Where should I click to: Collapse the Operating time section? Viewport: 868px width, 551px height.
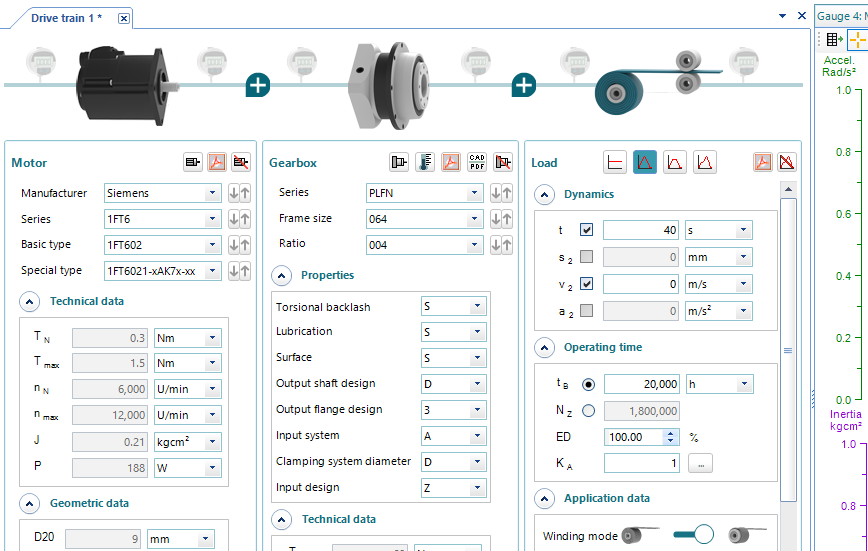click(545, 348)
